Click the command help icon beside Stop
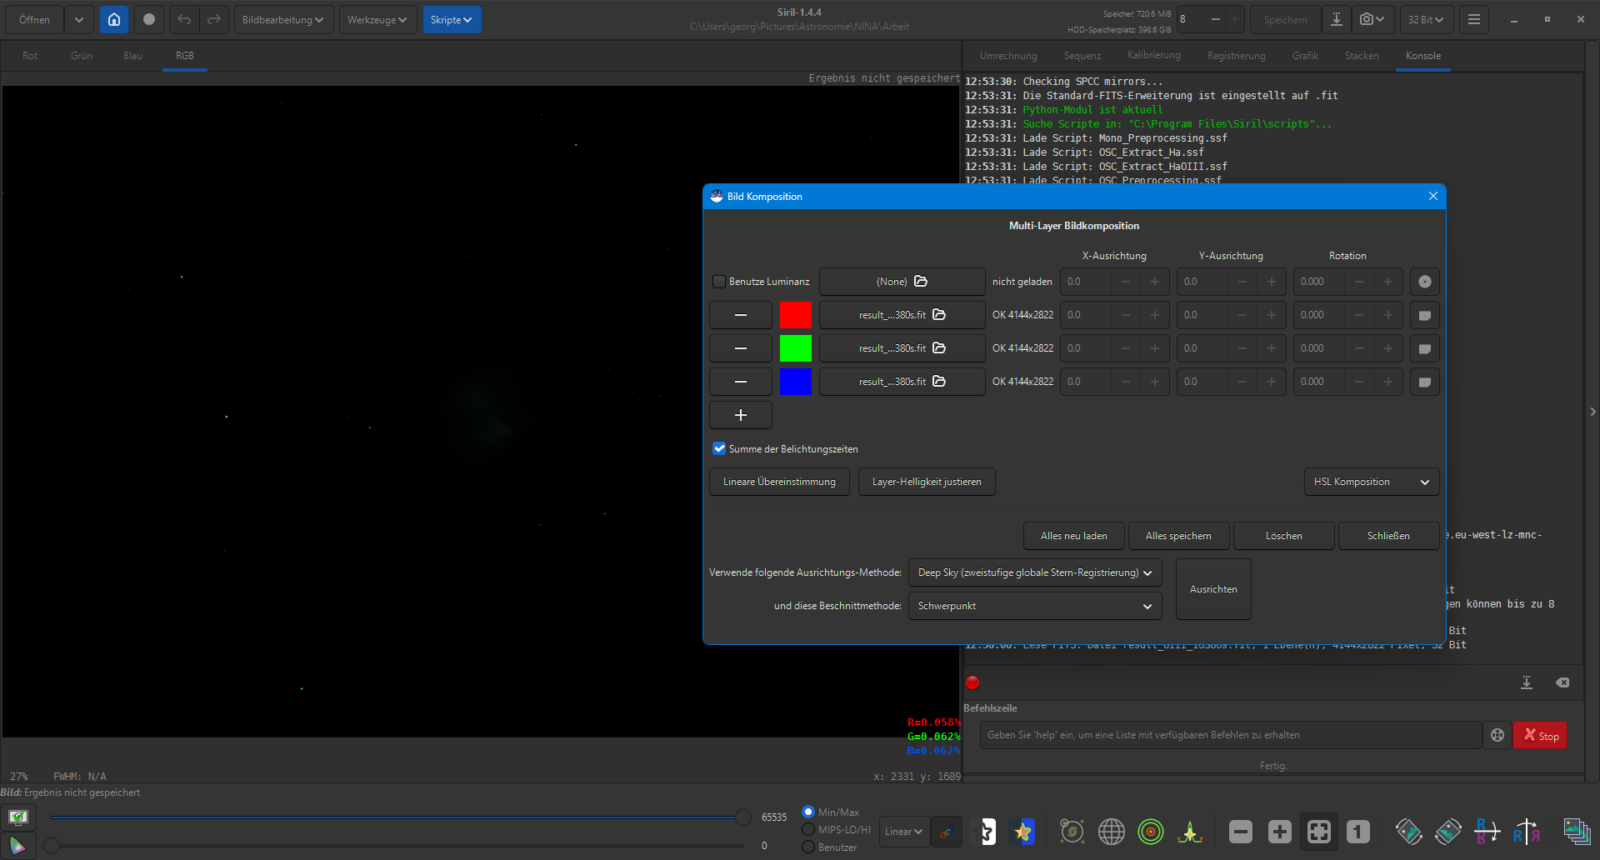The width and height of the screenshot is (1600, 860). point(1497,735)
